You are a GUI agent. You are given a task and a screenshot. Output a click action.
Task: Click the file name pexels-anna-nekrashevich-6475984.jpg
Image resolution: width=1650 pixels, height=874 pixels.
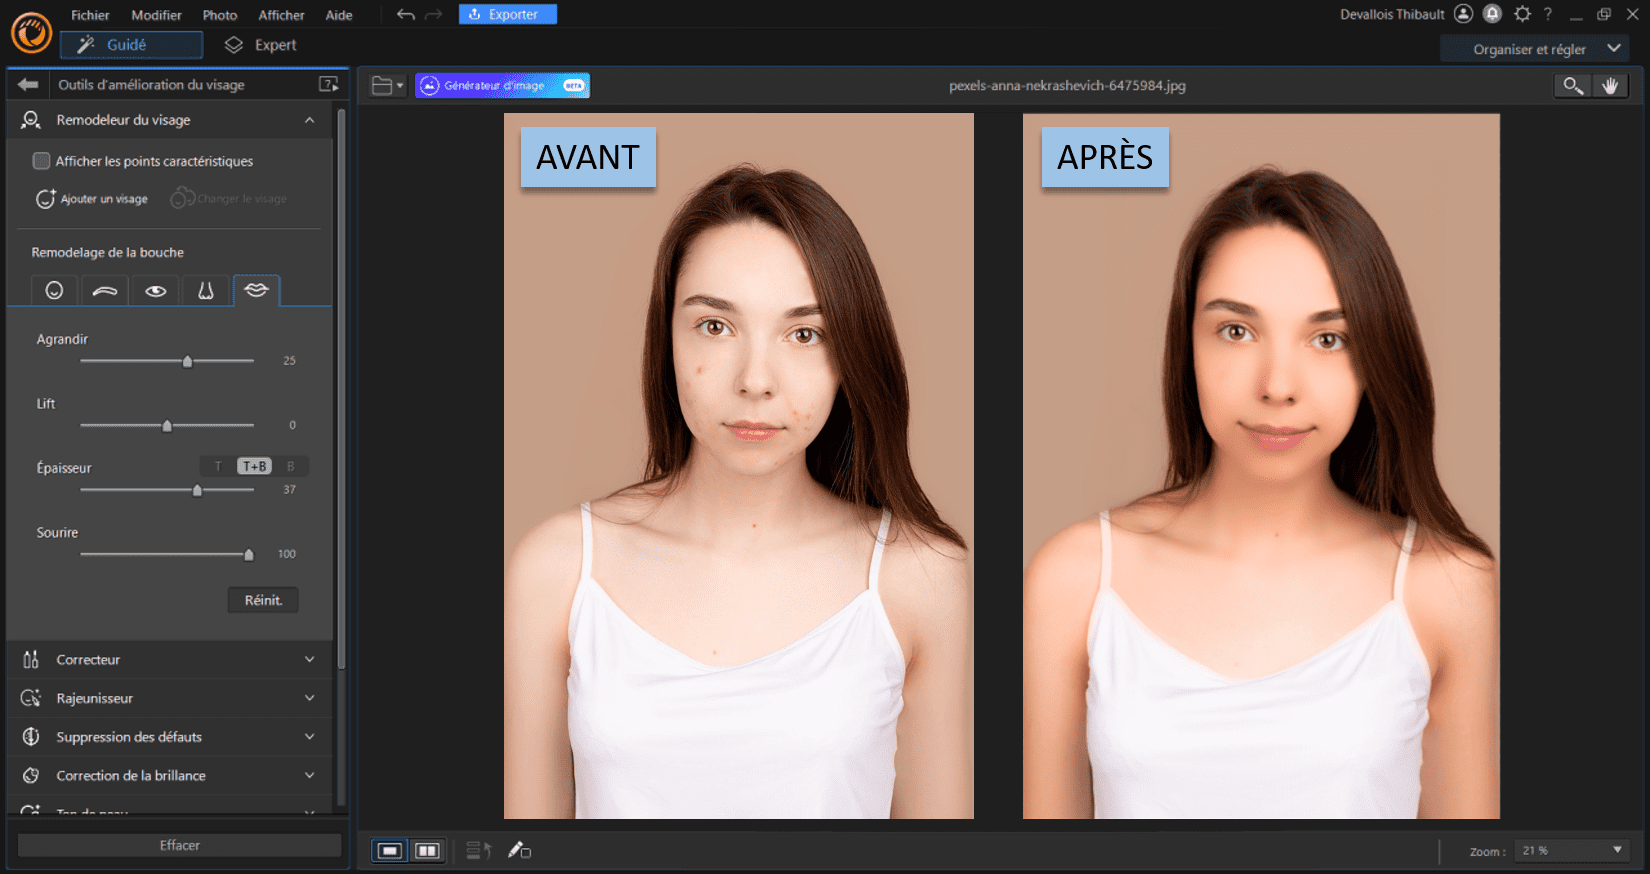pos(1067,86)
